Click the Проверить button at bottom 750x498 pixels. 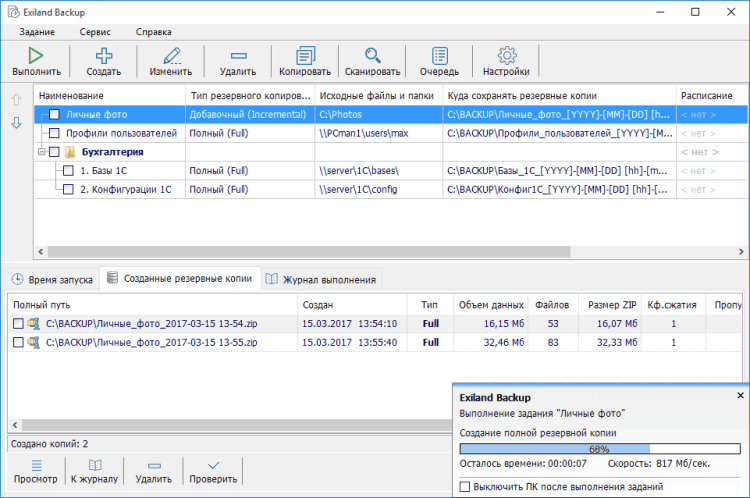213,471
